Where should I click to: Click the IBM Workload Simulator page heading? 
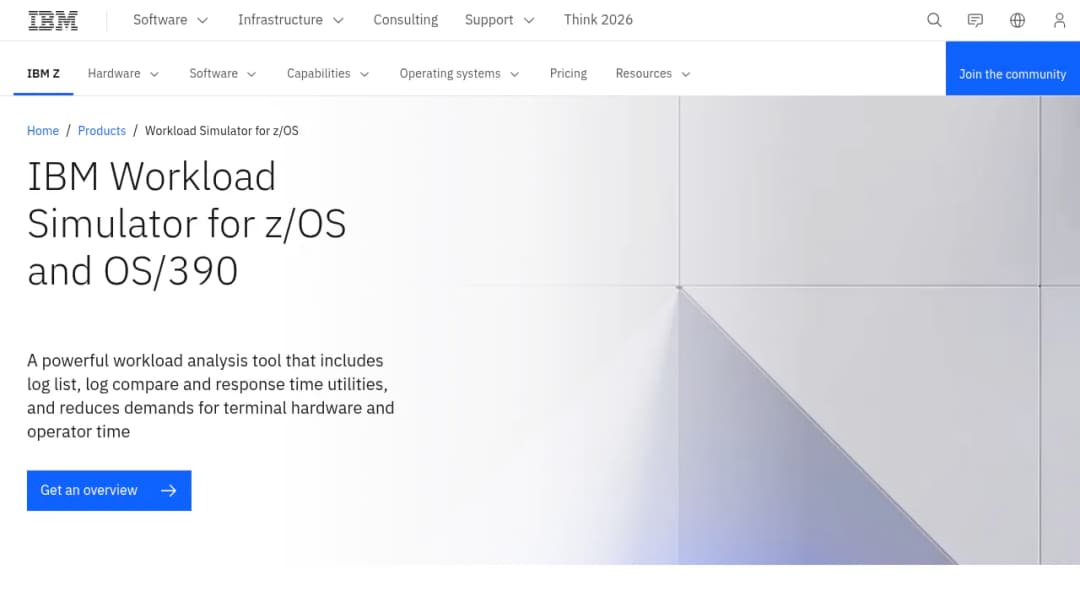pos(187,224)
